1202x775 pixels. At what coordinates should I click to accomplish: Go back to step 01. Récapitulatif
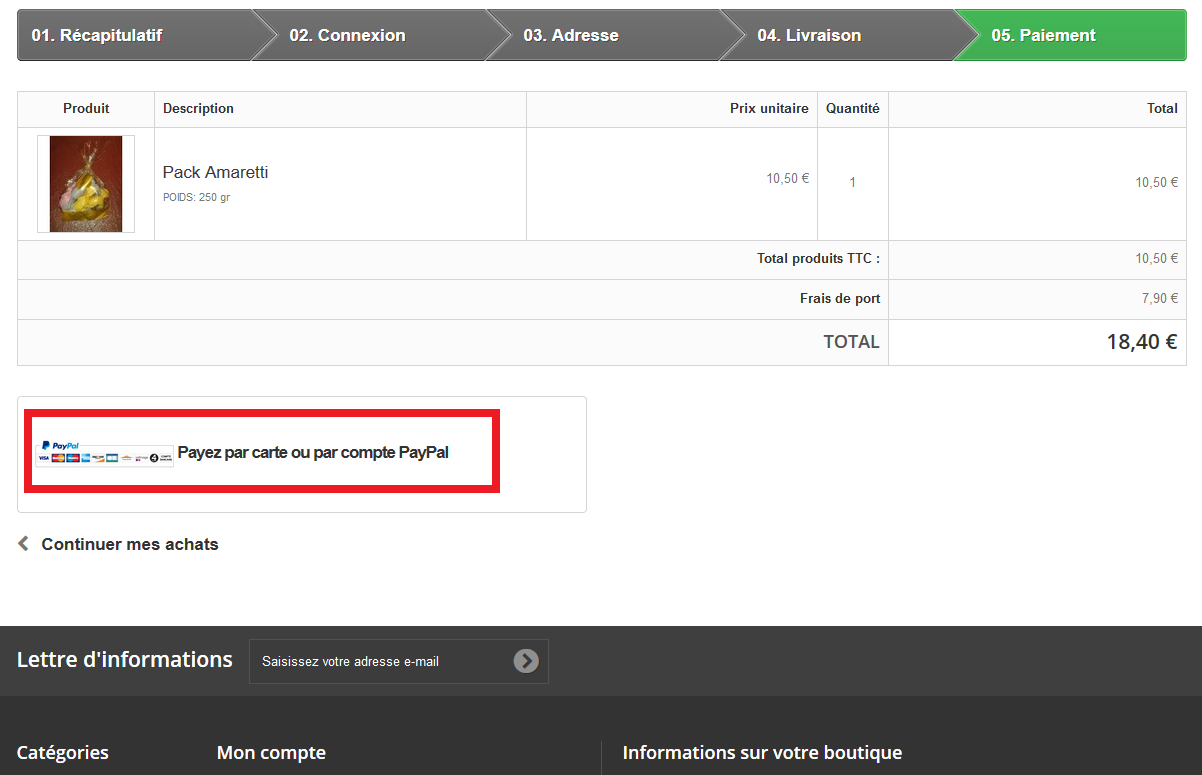coord(97,35)
